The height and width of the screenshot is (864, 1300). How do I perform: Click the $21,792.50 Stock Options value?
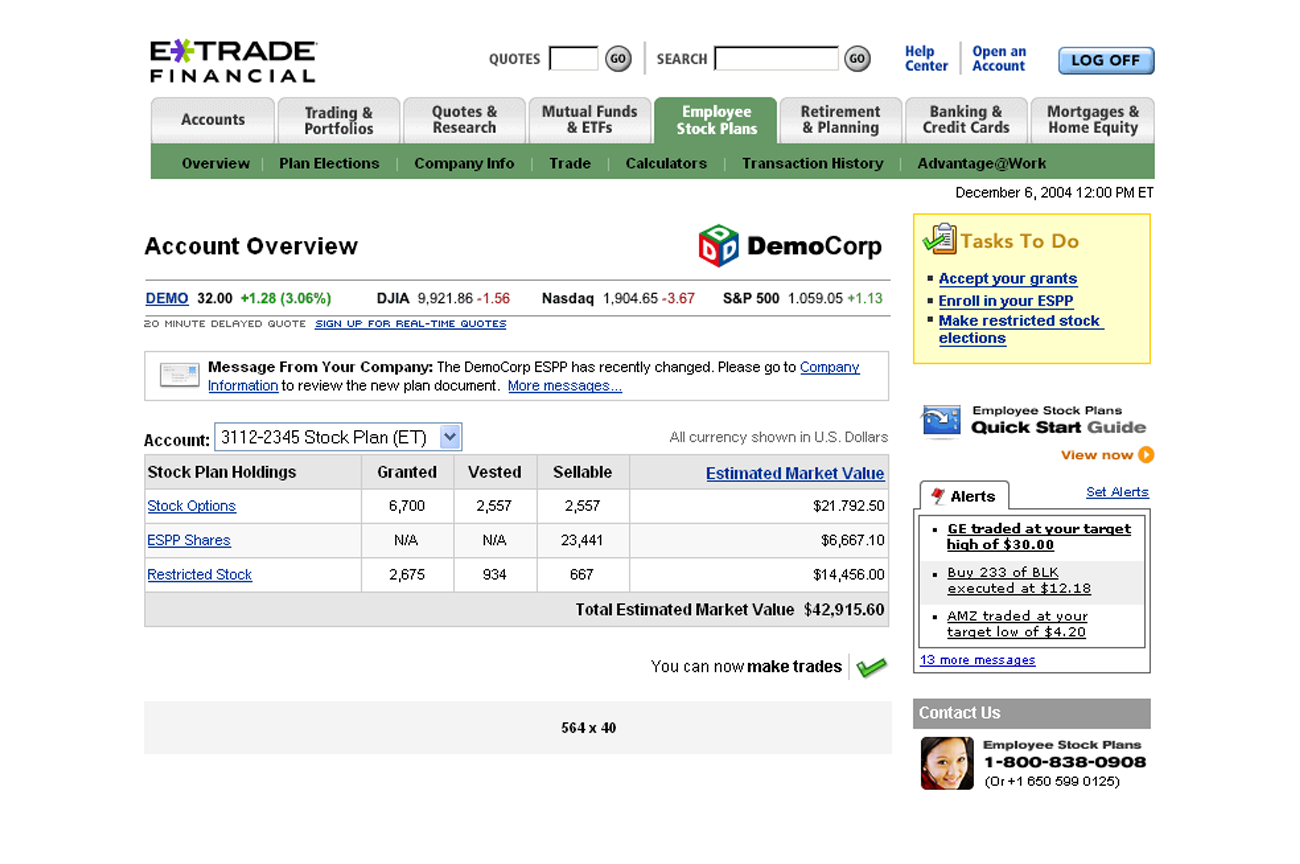(849, 506)
